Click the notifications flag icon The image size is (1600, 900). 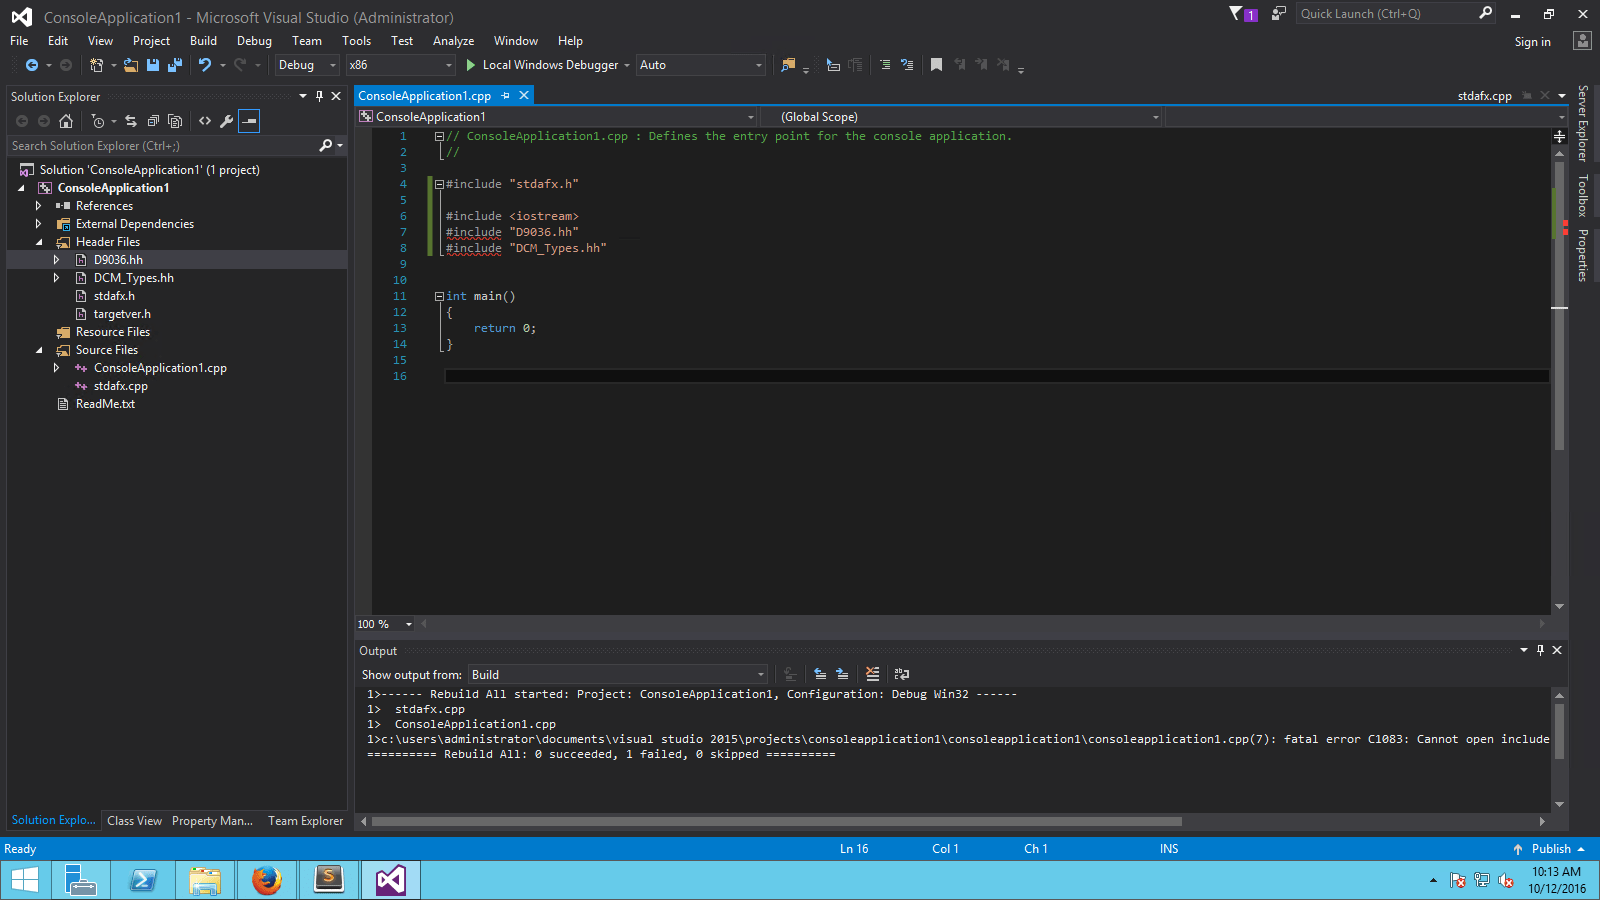(1243, 14)
